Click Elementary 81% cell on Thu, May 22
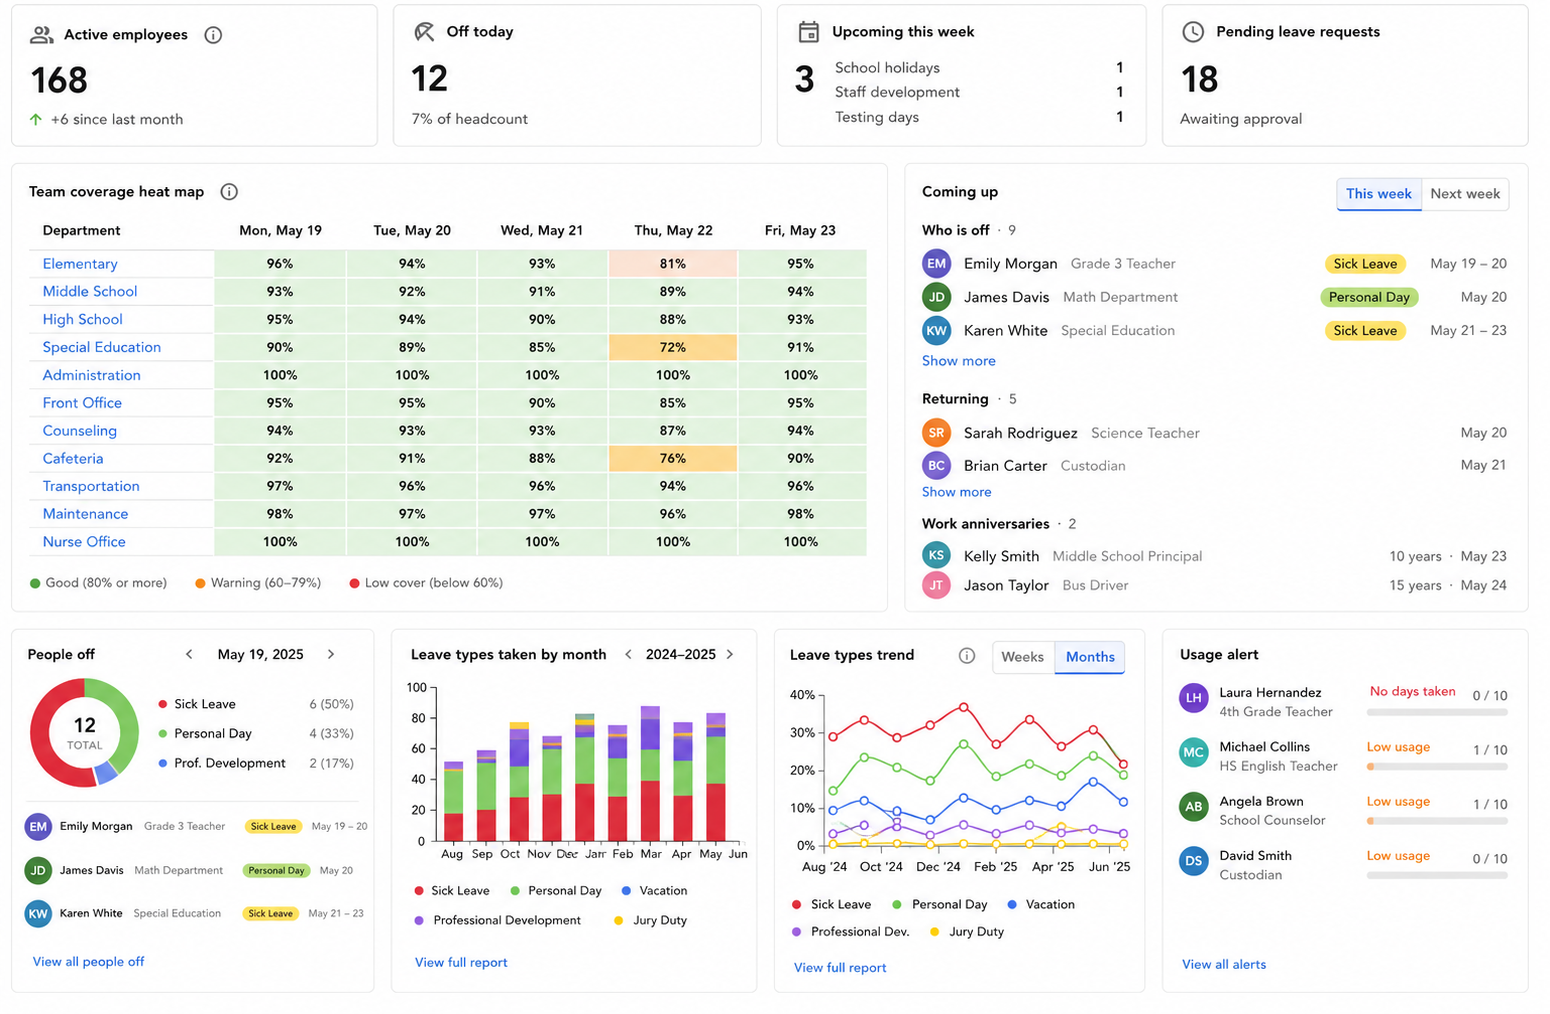1550x1014 pixels. (673, 264)
